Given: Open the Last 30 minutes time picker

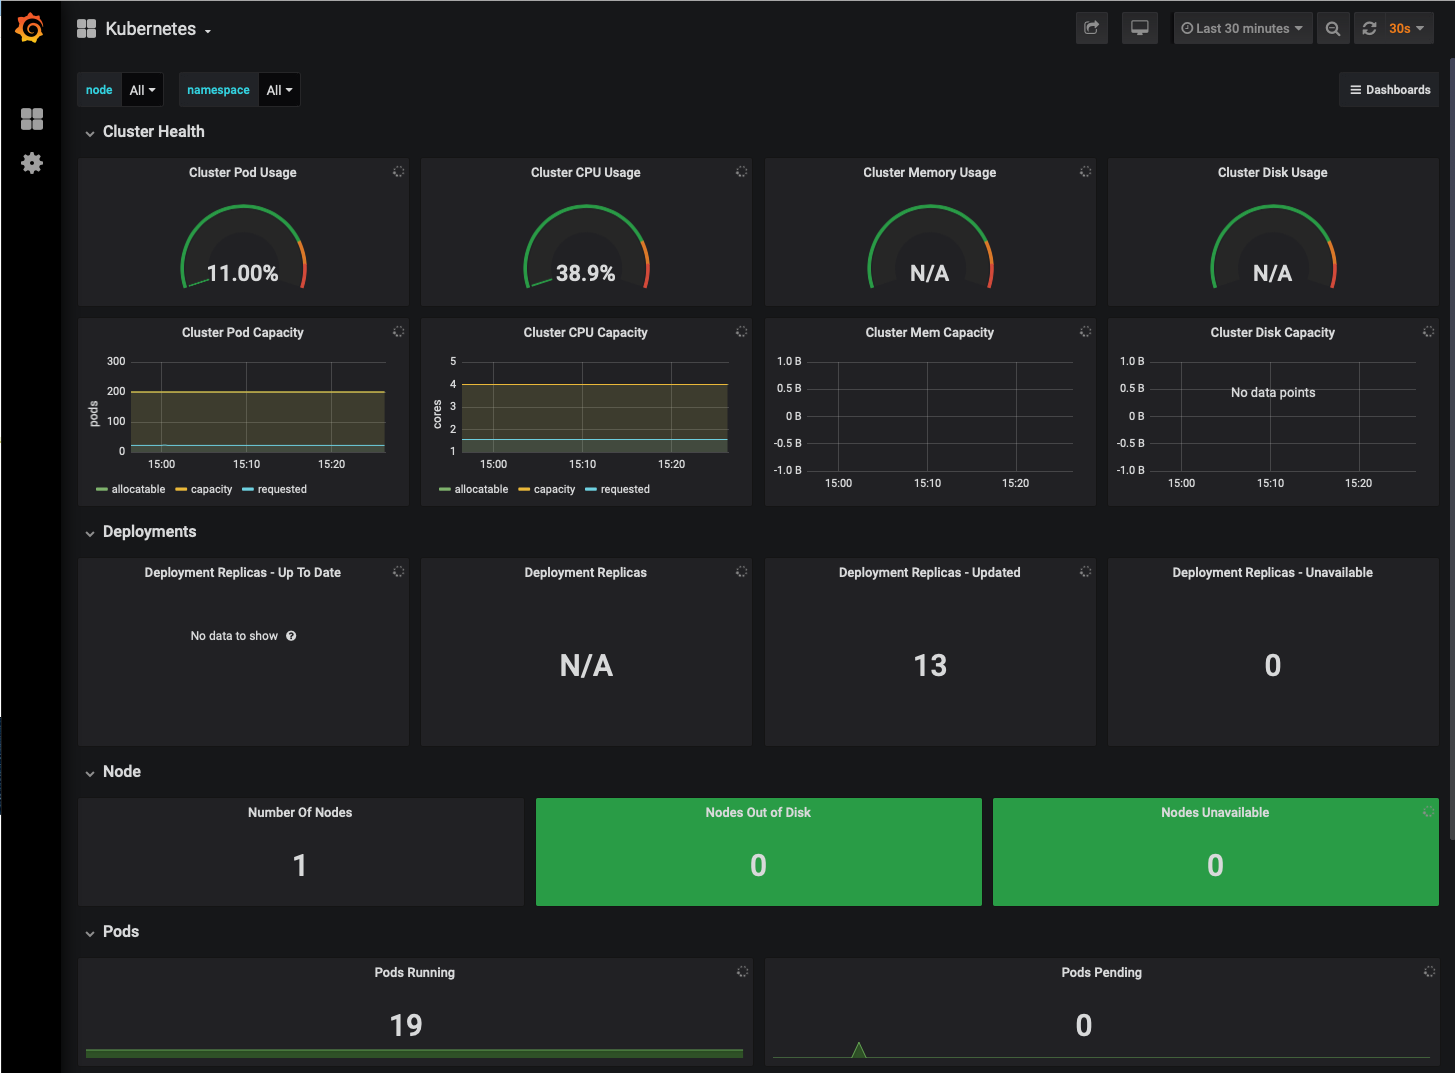Looking at the screenshot, I should click(1242, 29).
